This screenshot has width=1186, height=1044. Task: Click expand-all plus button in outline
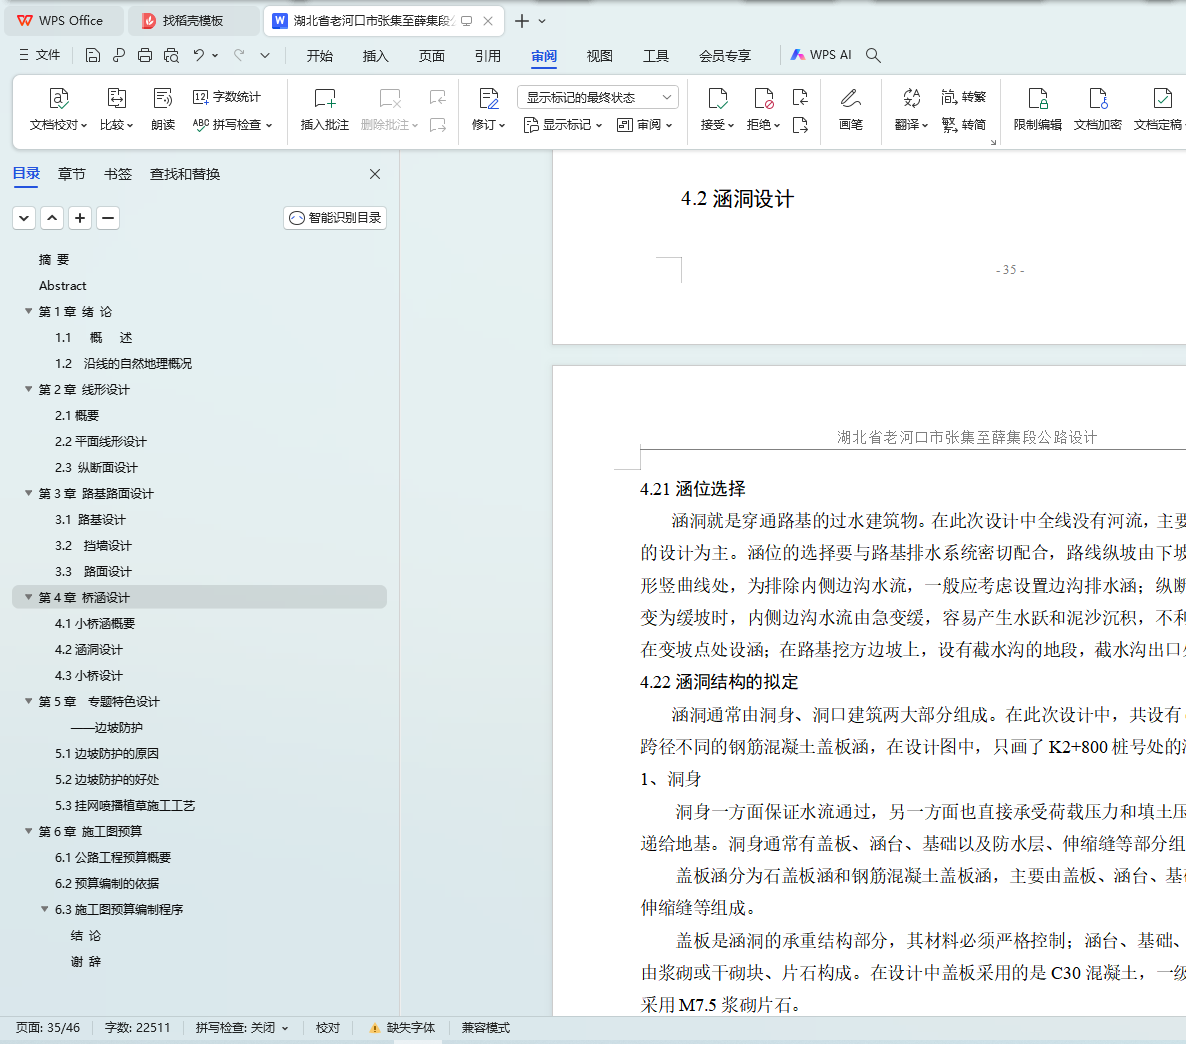pos(79,218)
